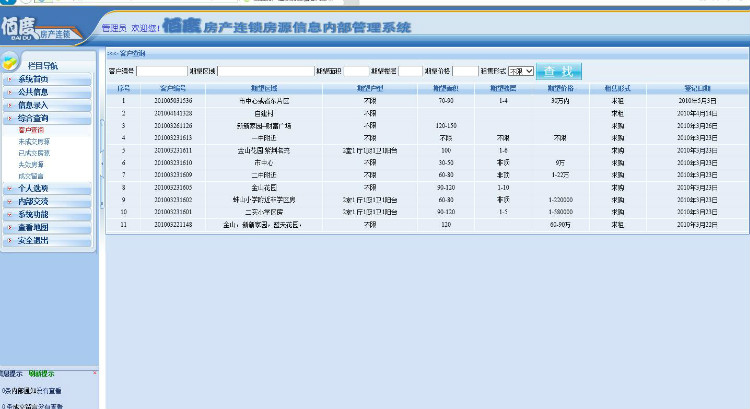The width and height of the screenshot is (750, 409).
Task: Collapse the 综合查询 section
Action: [47, 118]
